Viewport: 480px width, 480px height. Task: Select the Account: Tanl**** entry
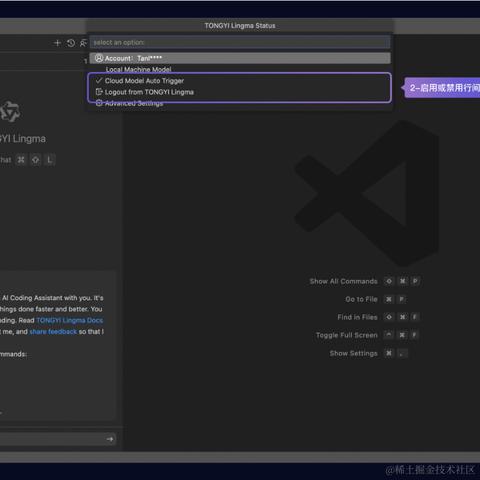[240, 58]
